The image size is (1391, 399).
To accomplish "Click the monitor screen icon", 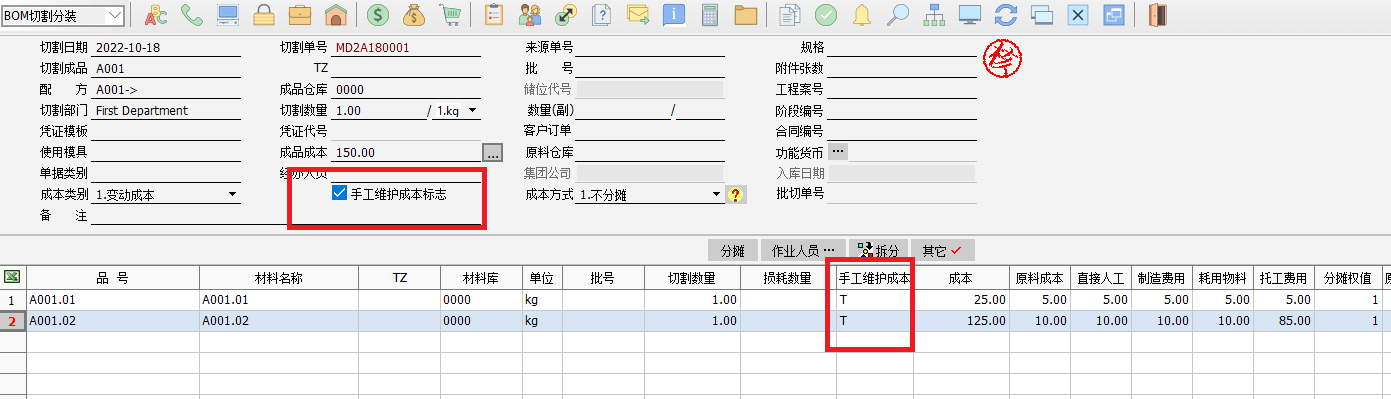I will [970, 15].
